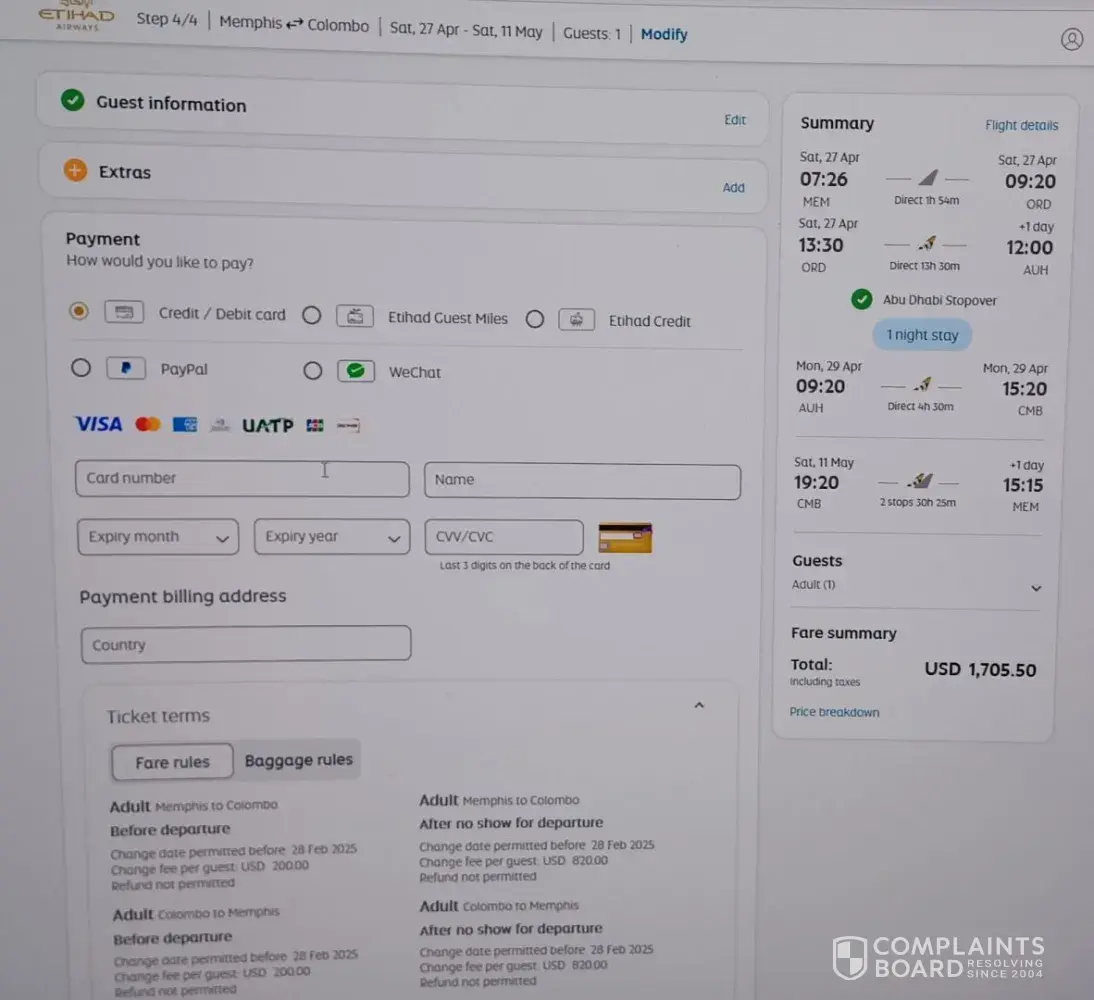
Task: Select Etihad Guest Miles radio button
Action: [x=312, y=315]
